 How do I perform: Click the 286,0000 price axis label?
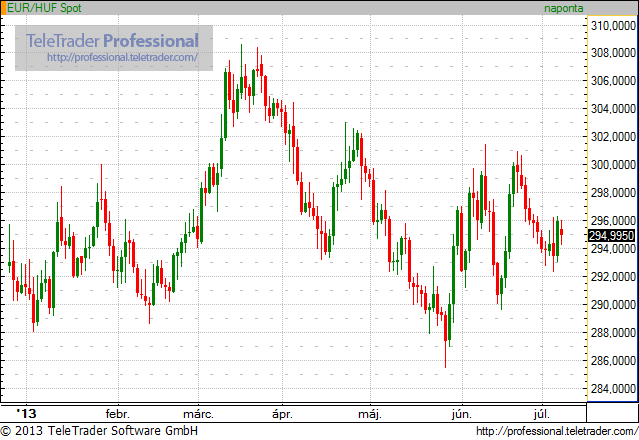click(x=613, y=361)
